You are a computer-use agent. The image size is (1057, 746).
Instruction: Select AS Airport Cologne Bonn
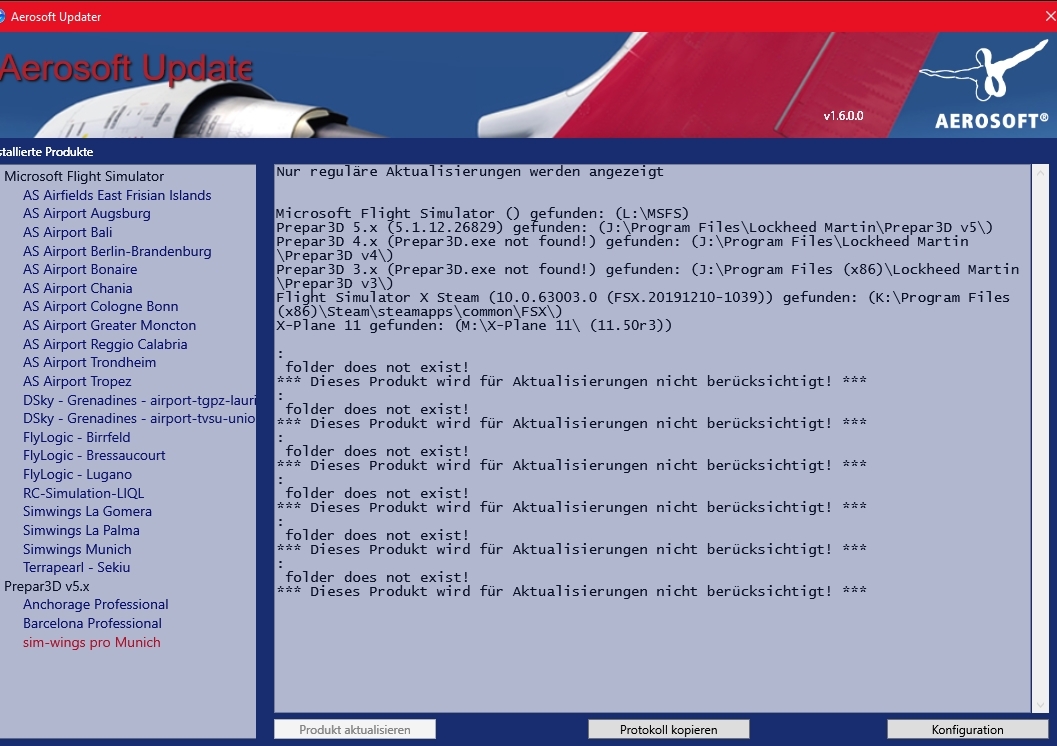point(100,306)
